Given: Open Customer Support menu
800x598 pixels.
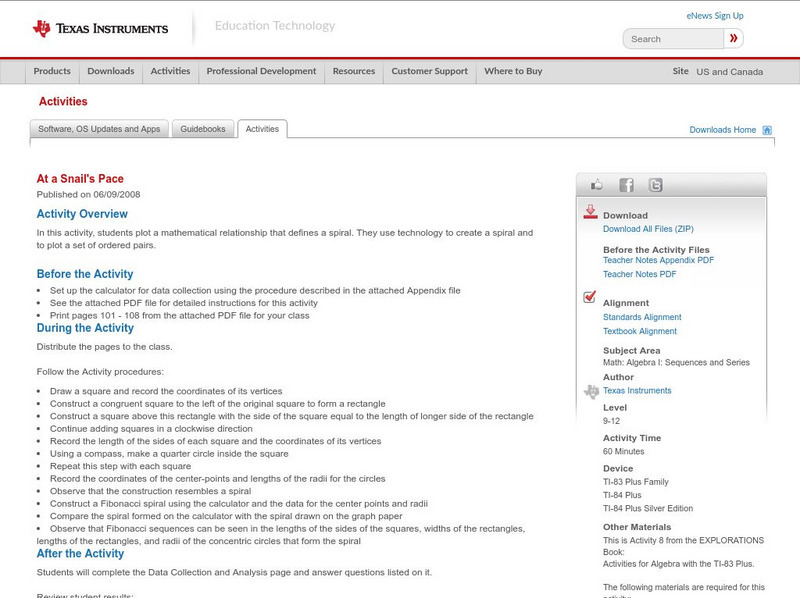Looking at the screenshot, I should coord(430,71).
